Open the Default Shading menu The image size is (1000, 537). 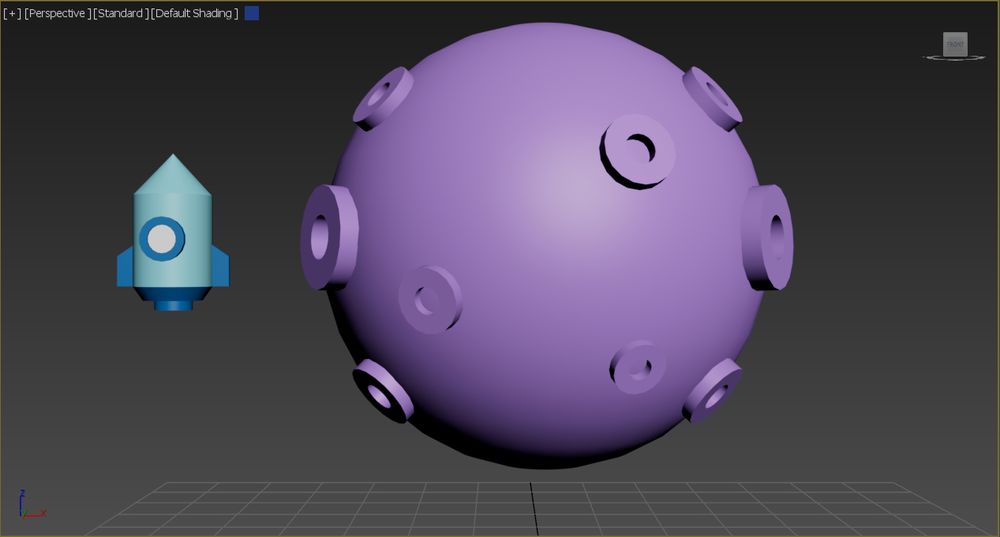195,13
